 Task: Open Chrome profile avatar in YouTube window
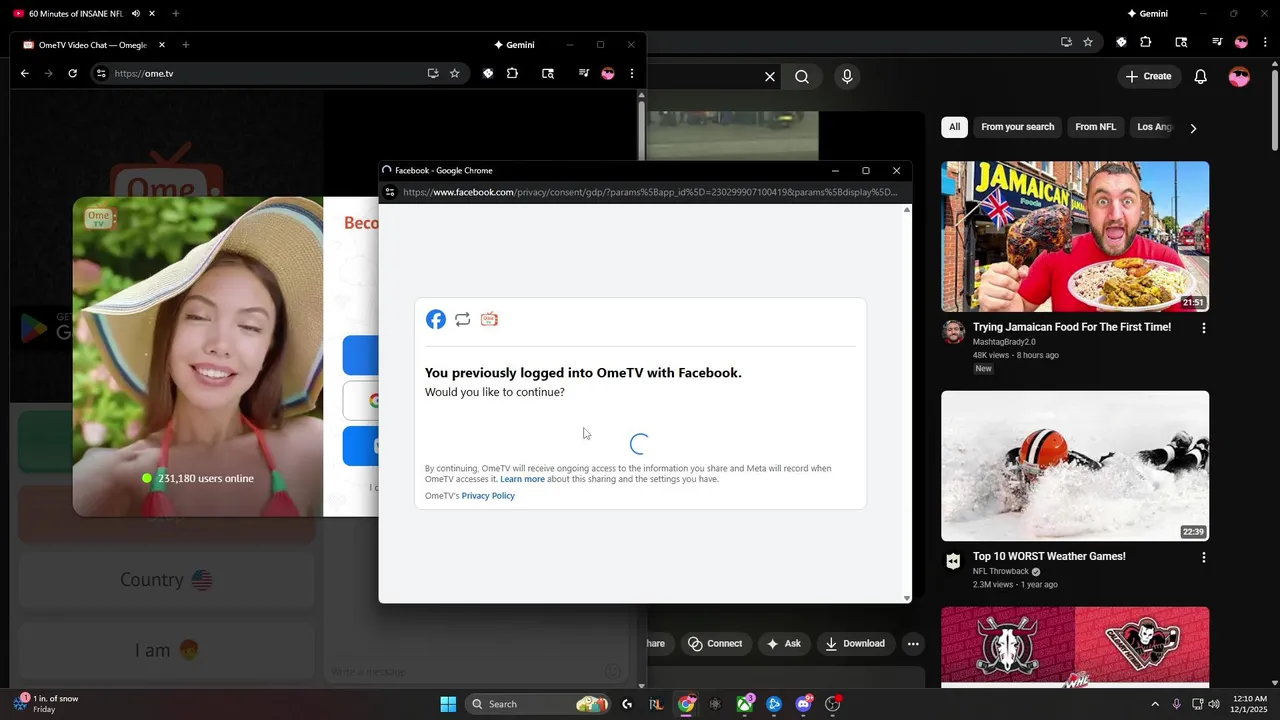[x=1241, y=42]
